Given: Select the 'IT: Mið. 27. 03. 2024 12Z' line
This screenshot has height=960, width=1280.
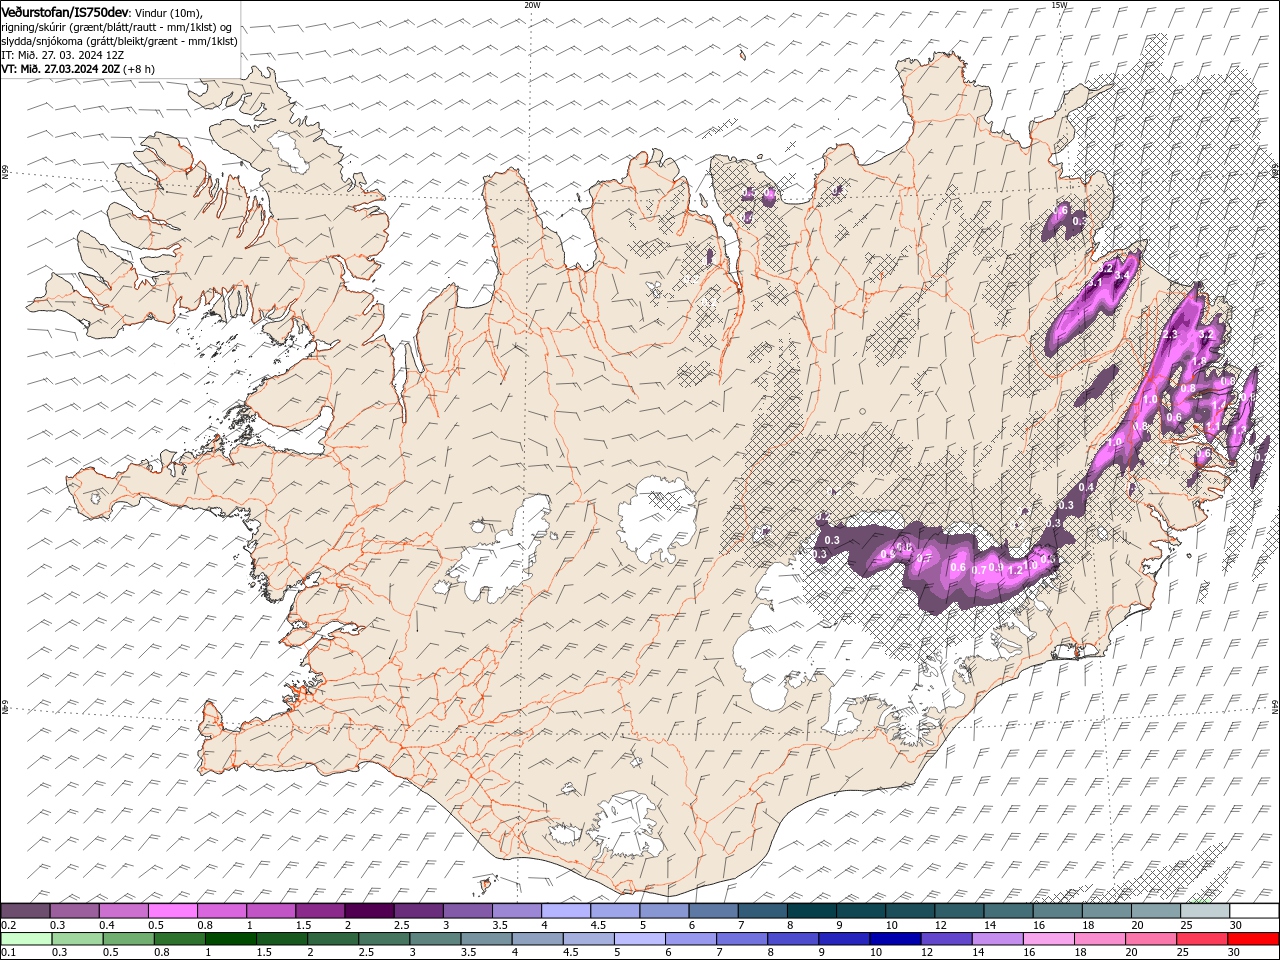Looking at the screenshot, I should [62, 55].
